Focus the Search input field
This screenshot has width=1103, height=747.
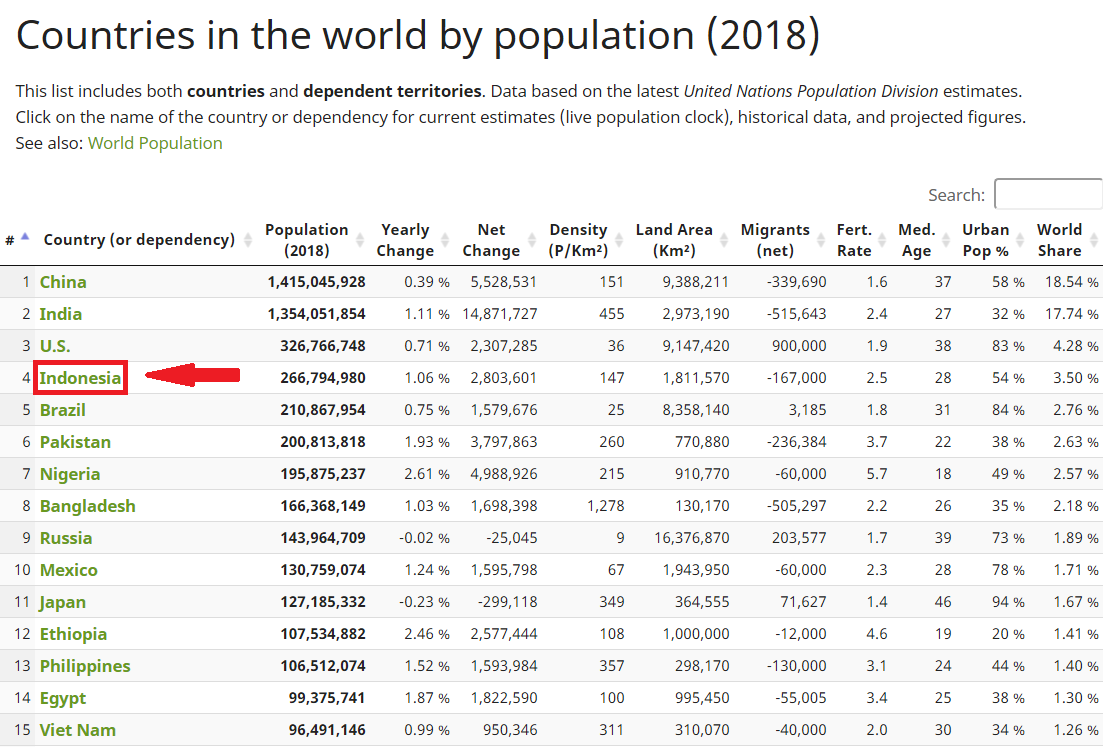pyautogui.click(x=1048, y=194)
